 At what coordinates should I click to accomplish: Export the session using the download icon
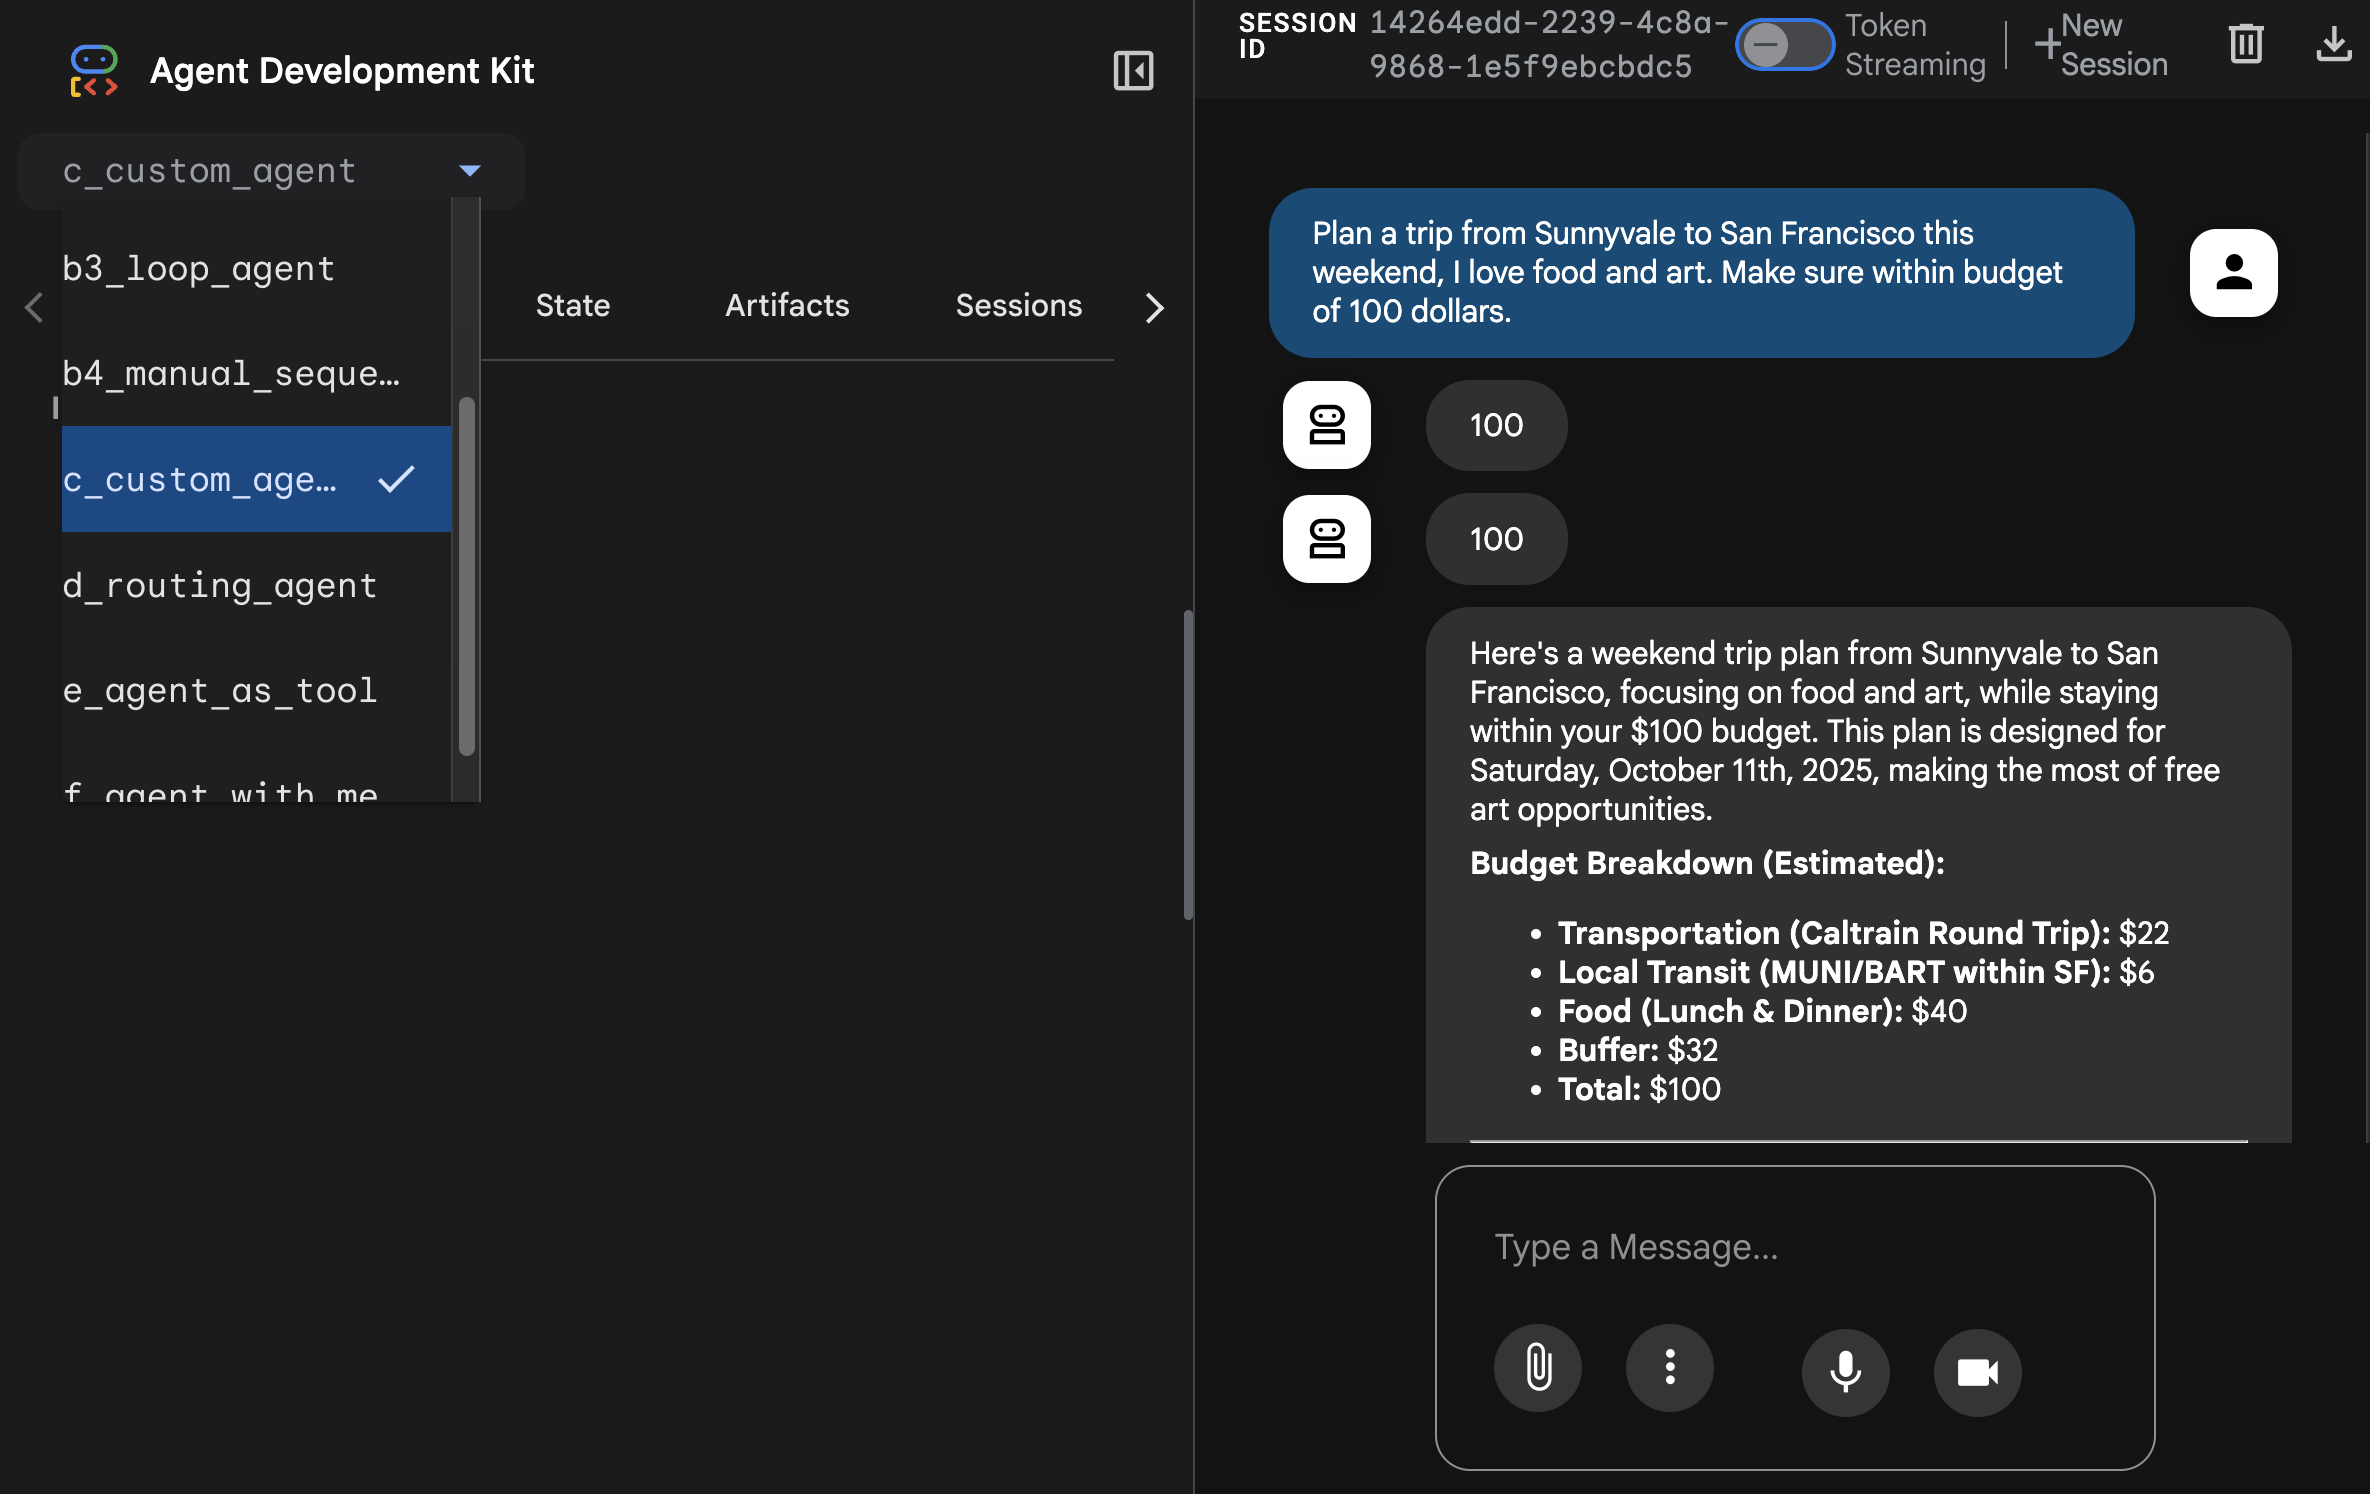[2334, 44]
